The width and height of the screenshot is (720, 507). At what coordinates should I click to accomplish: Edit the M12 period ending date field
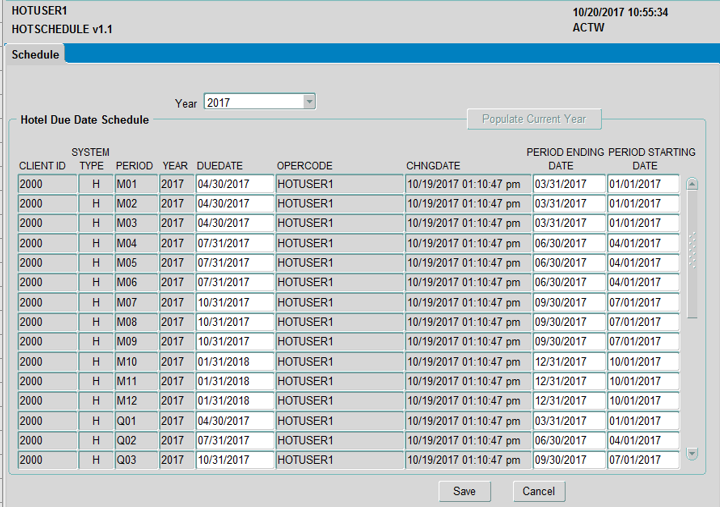[568, 401]
